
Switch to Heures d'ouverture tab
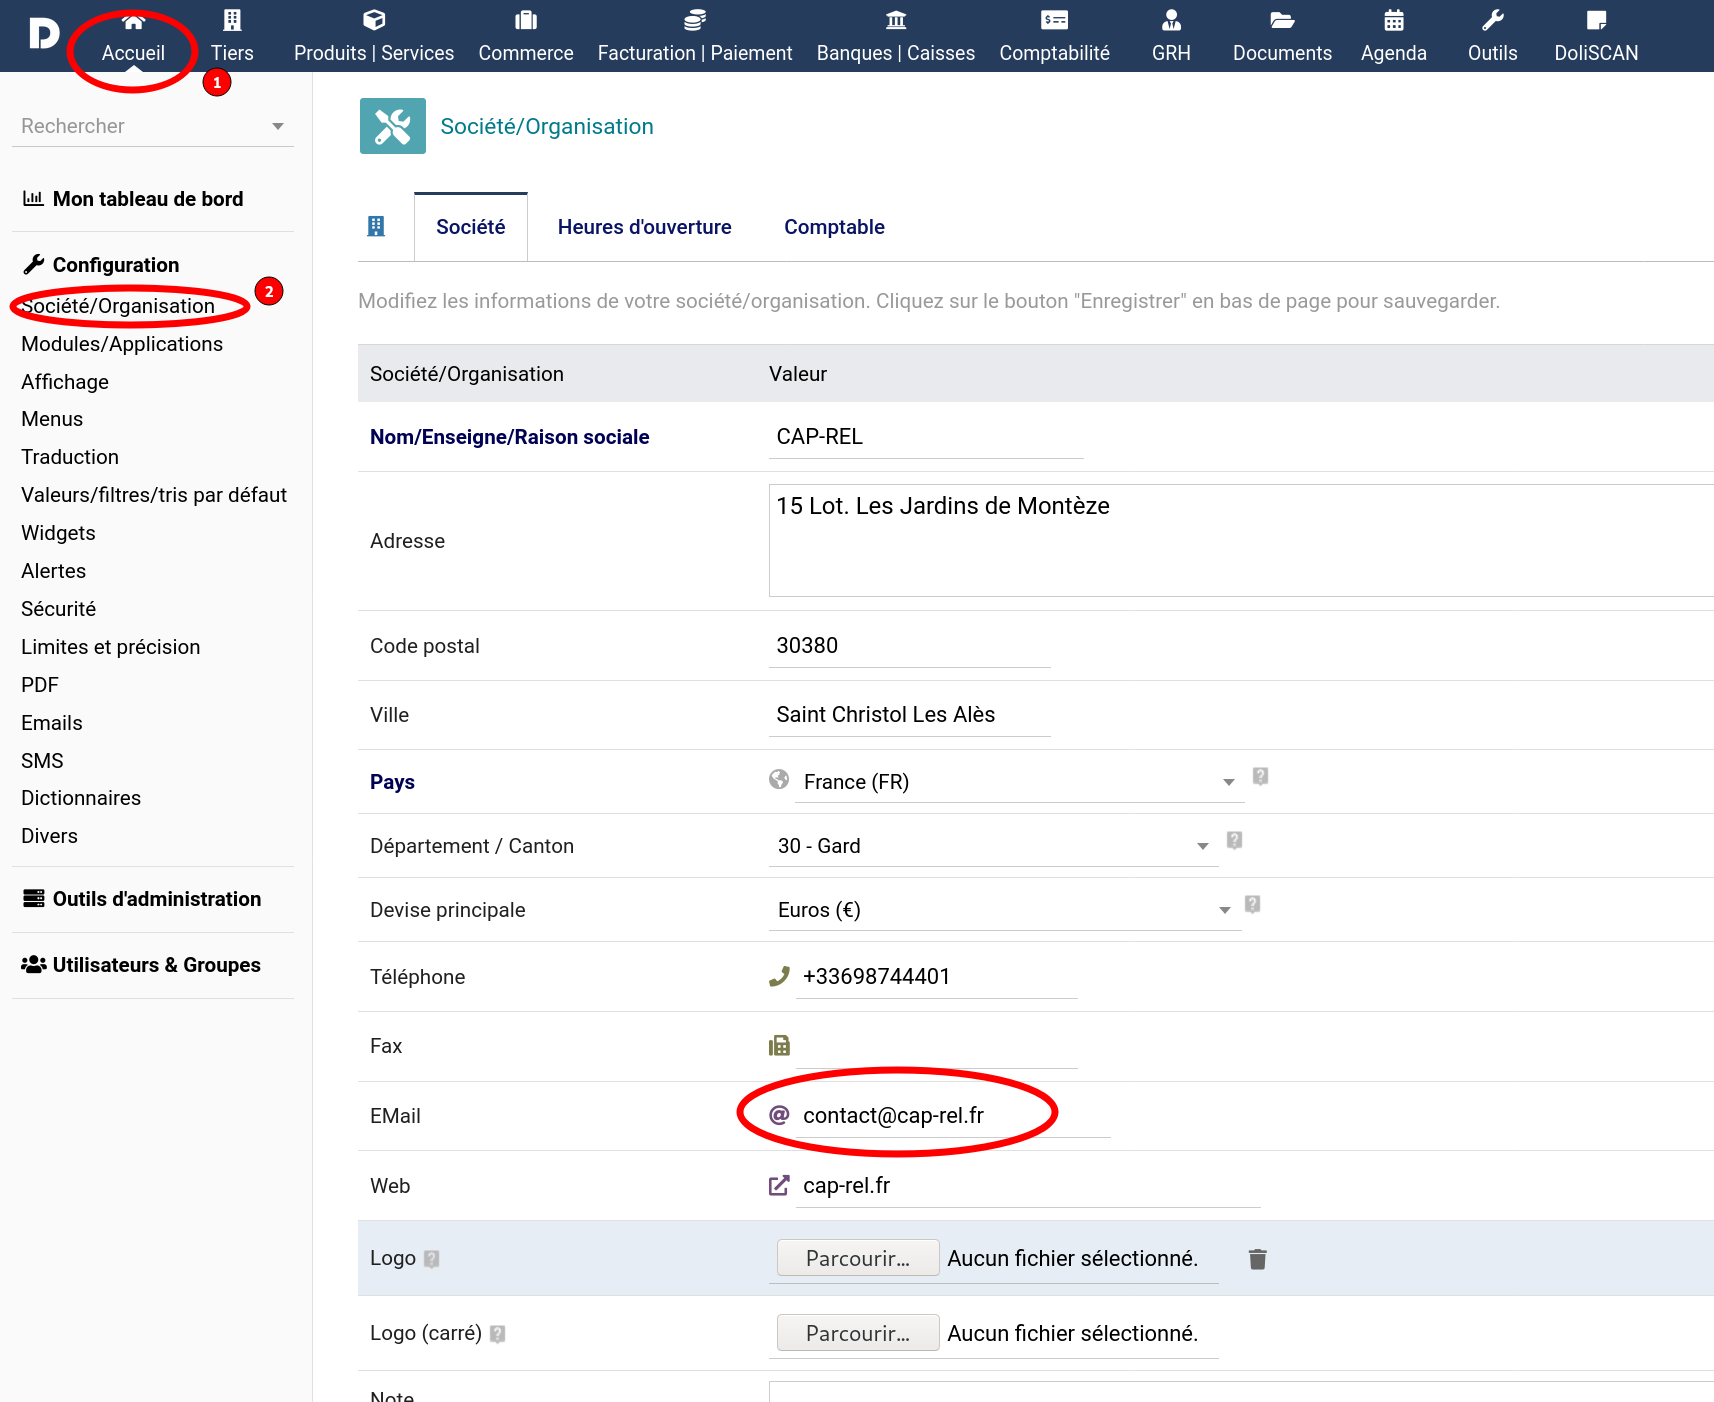click(645, 227)
